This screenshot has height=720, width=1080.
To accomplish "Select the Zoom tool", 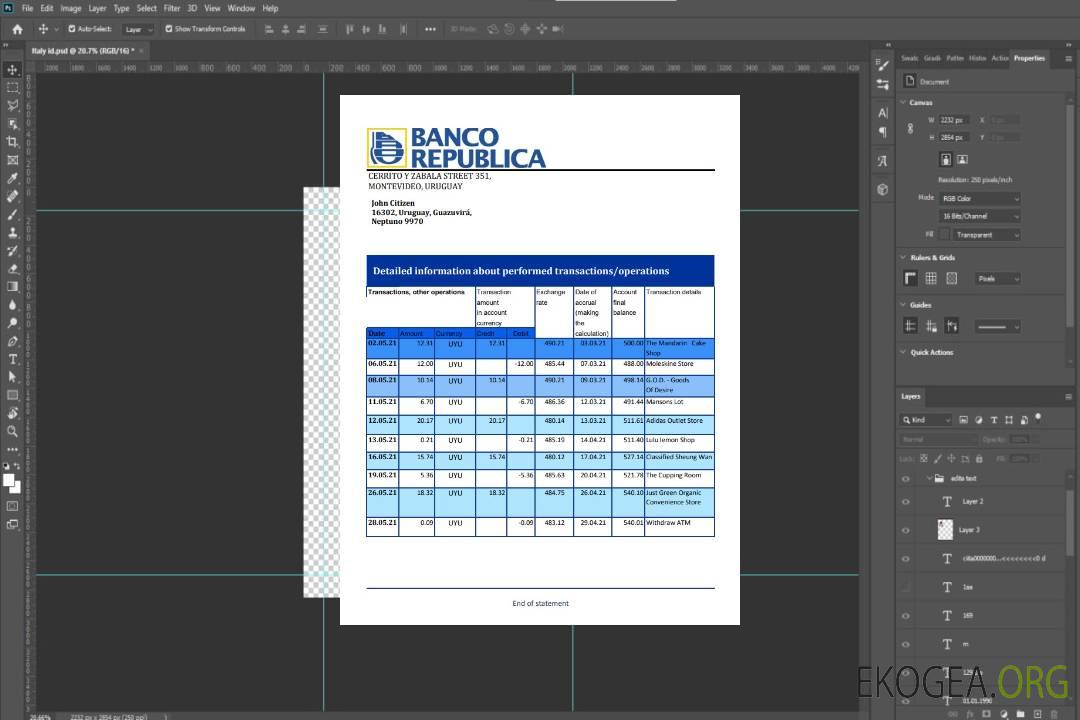I will (x=12, y=431).
